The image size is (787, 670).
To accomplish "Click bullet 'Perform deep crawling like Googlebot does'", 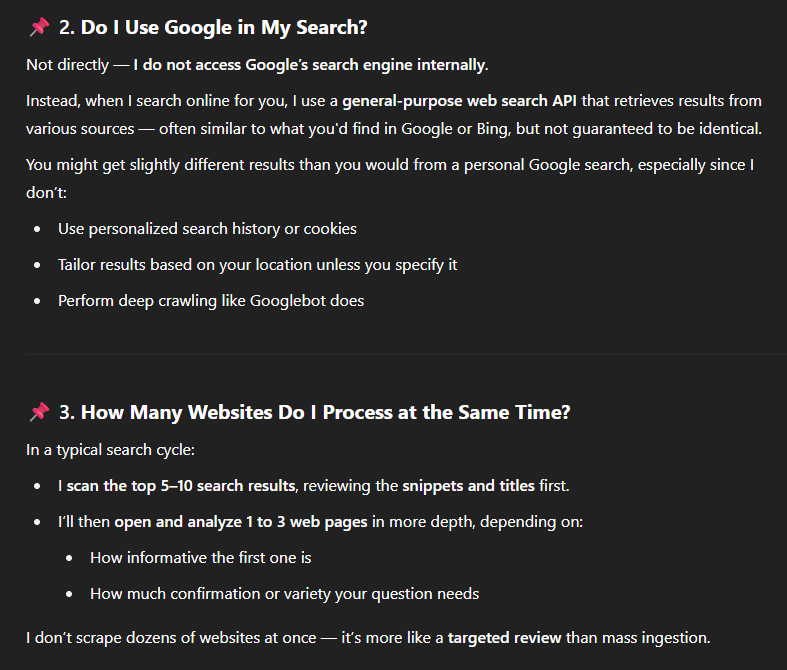I will [x=211, y=301].
